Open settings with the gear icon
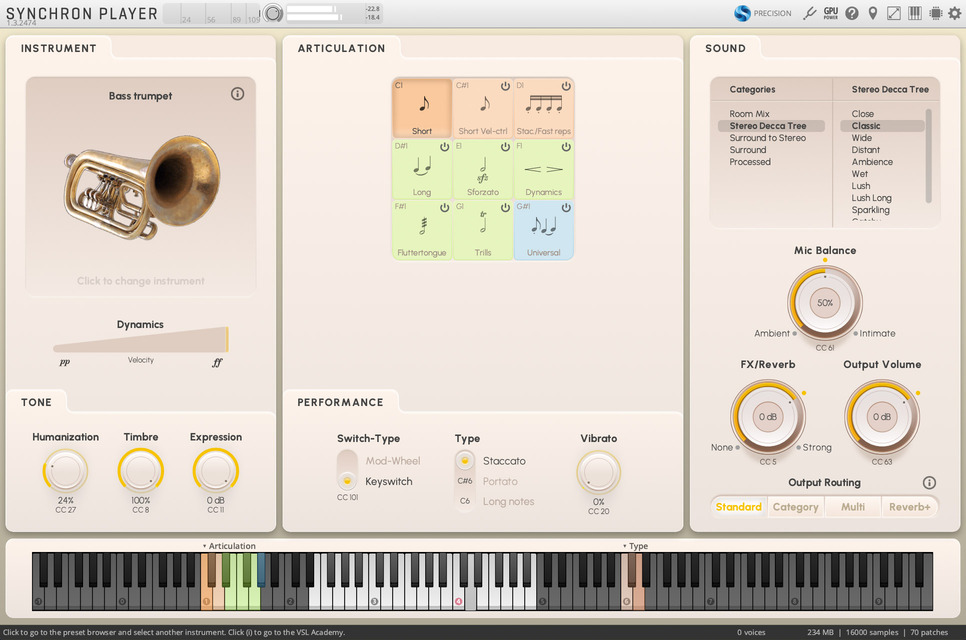The width and height of the screenshot is (966, 640). [954, 13]
